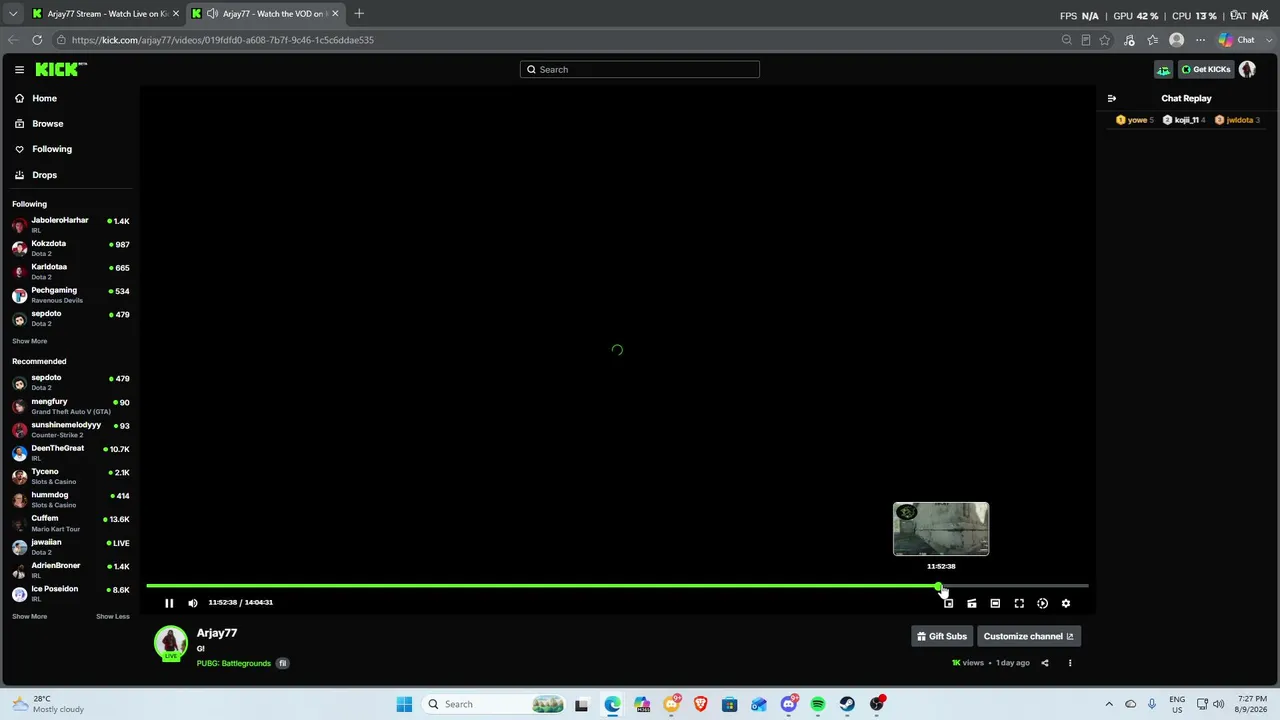Click the browser address bar URL
The height and width of the screenshot is (720, 1280).
click(x=223, y=40)
